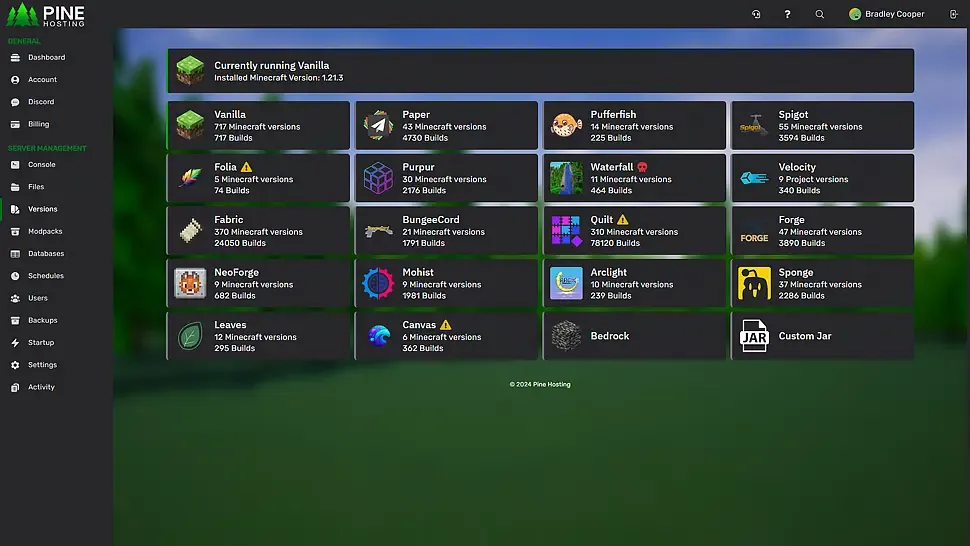Click the logout icon beside Bradley Cooper
Viewport: 970px width, 546px height.
[953, 14]
